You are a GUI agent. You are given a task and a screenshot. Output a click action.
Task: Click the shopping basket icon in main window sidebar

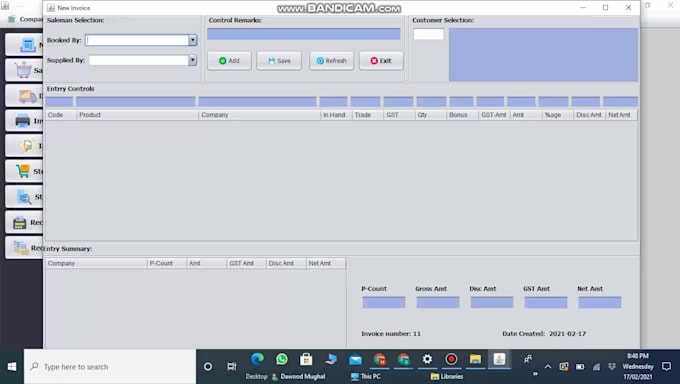coord(23,70)
